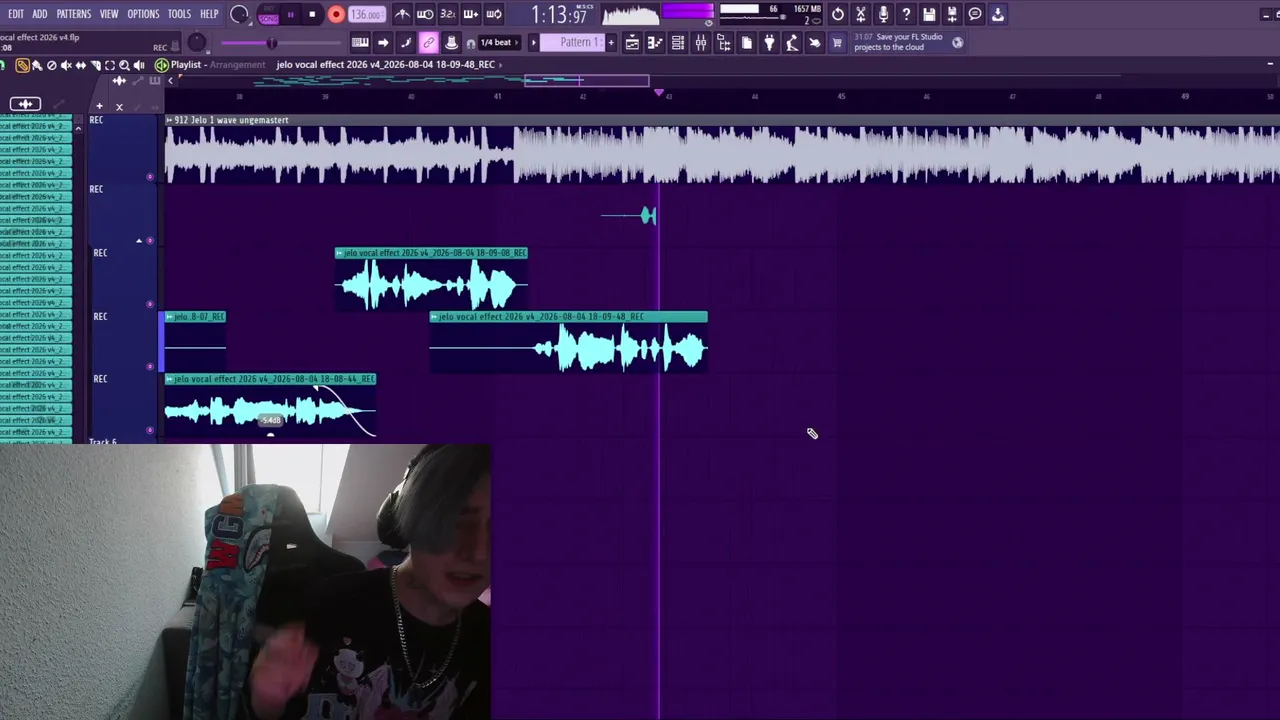This screenshot has width=1280, height=720.
Task: Click the left chevron beside the playlist overview
Action: click(x=170, y=81)
